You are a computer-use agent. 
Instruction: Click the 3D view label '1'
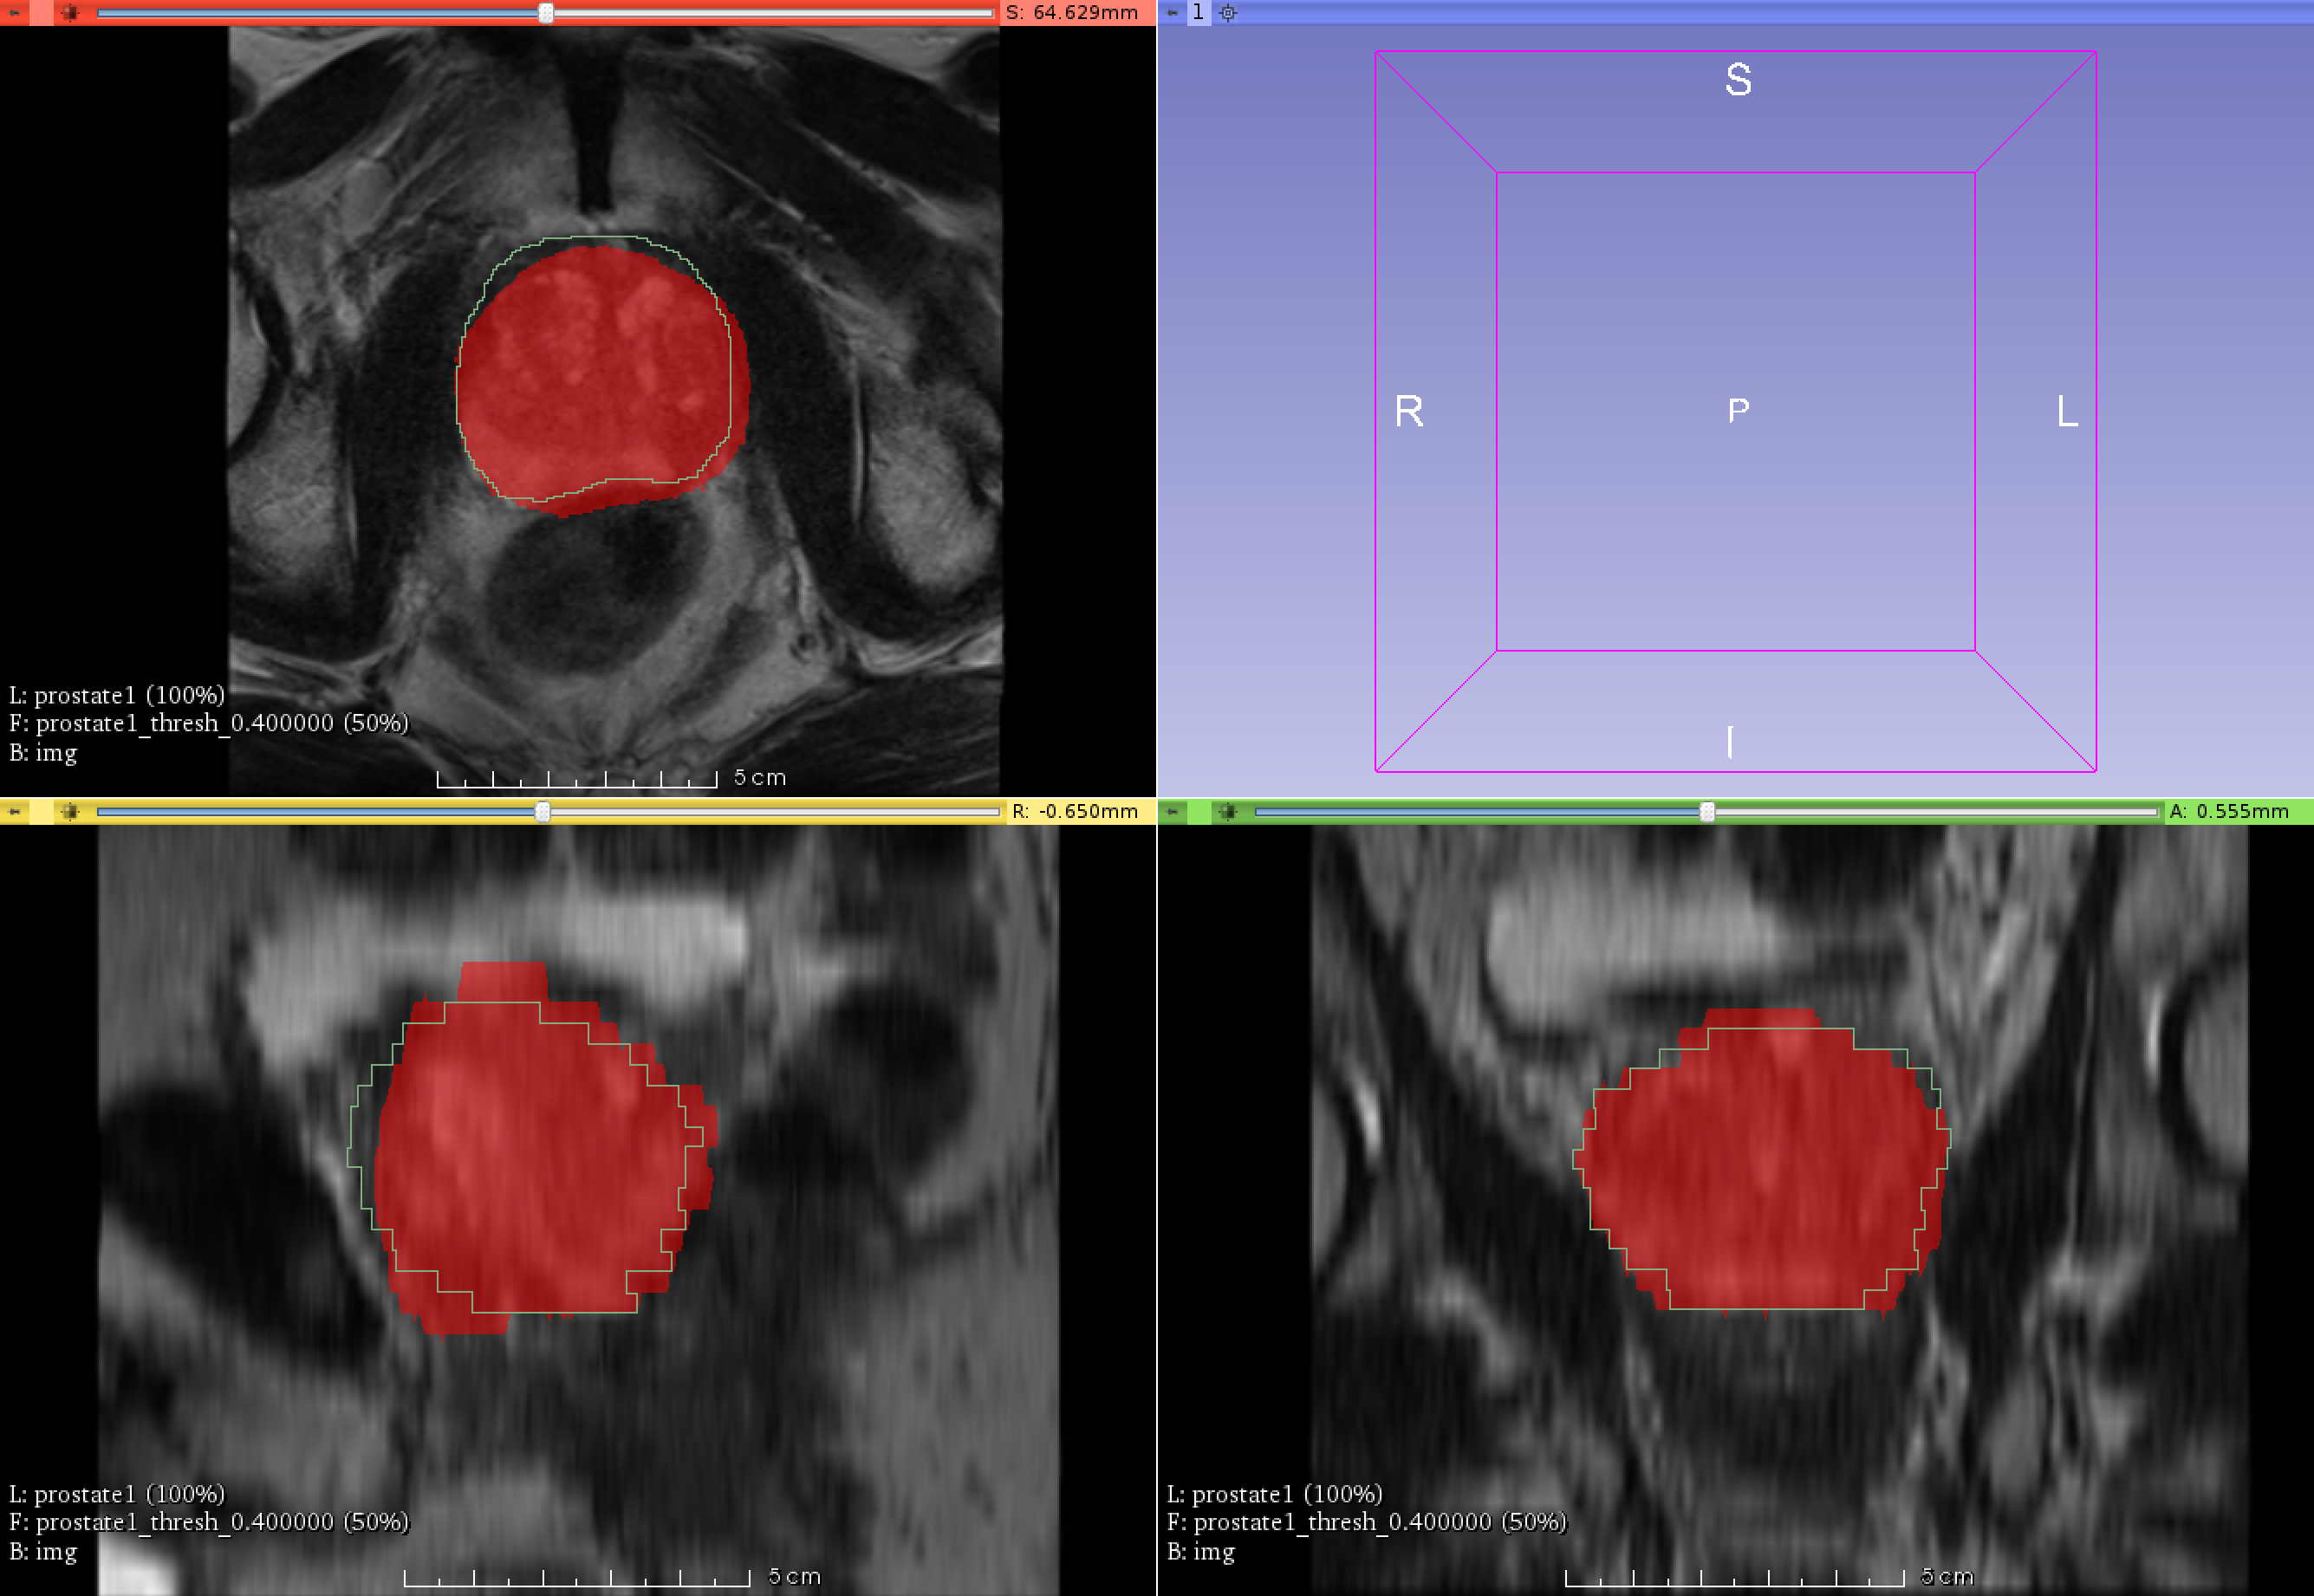(1198, 12)
